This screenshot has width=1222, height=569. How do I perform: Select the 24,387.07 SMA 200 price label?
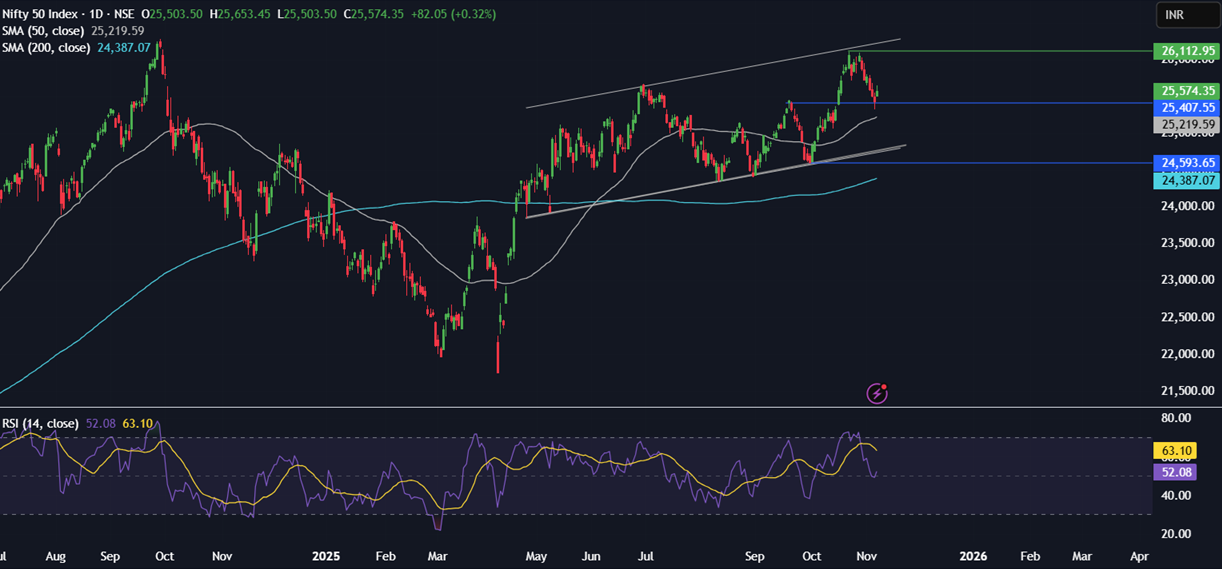[x=1187, y=180]
